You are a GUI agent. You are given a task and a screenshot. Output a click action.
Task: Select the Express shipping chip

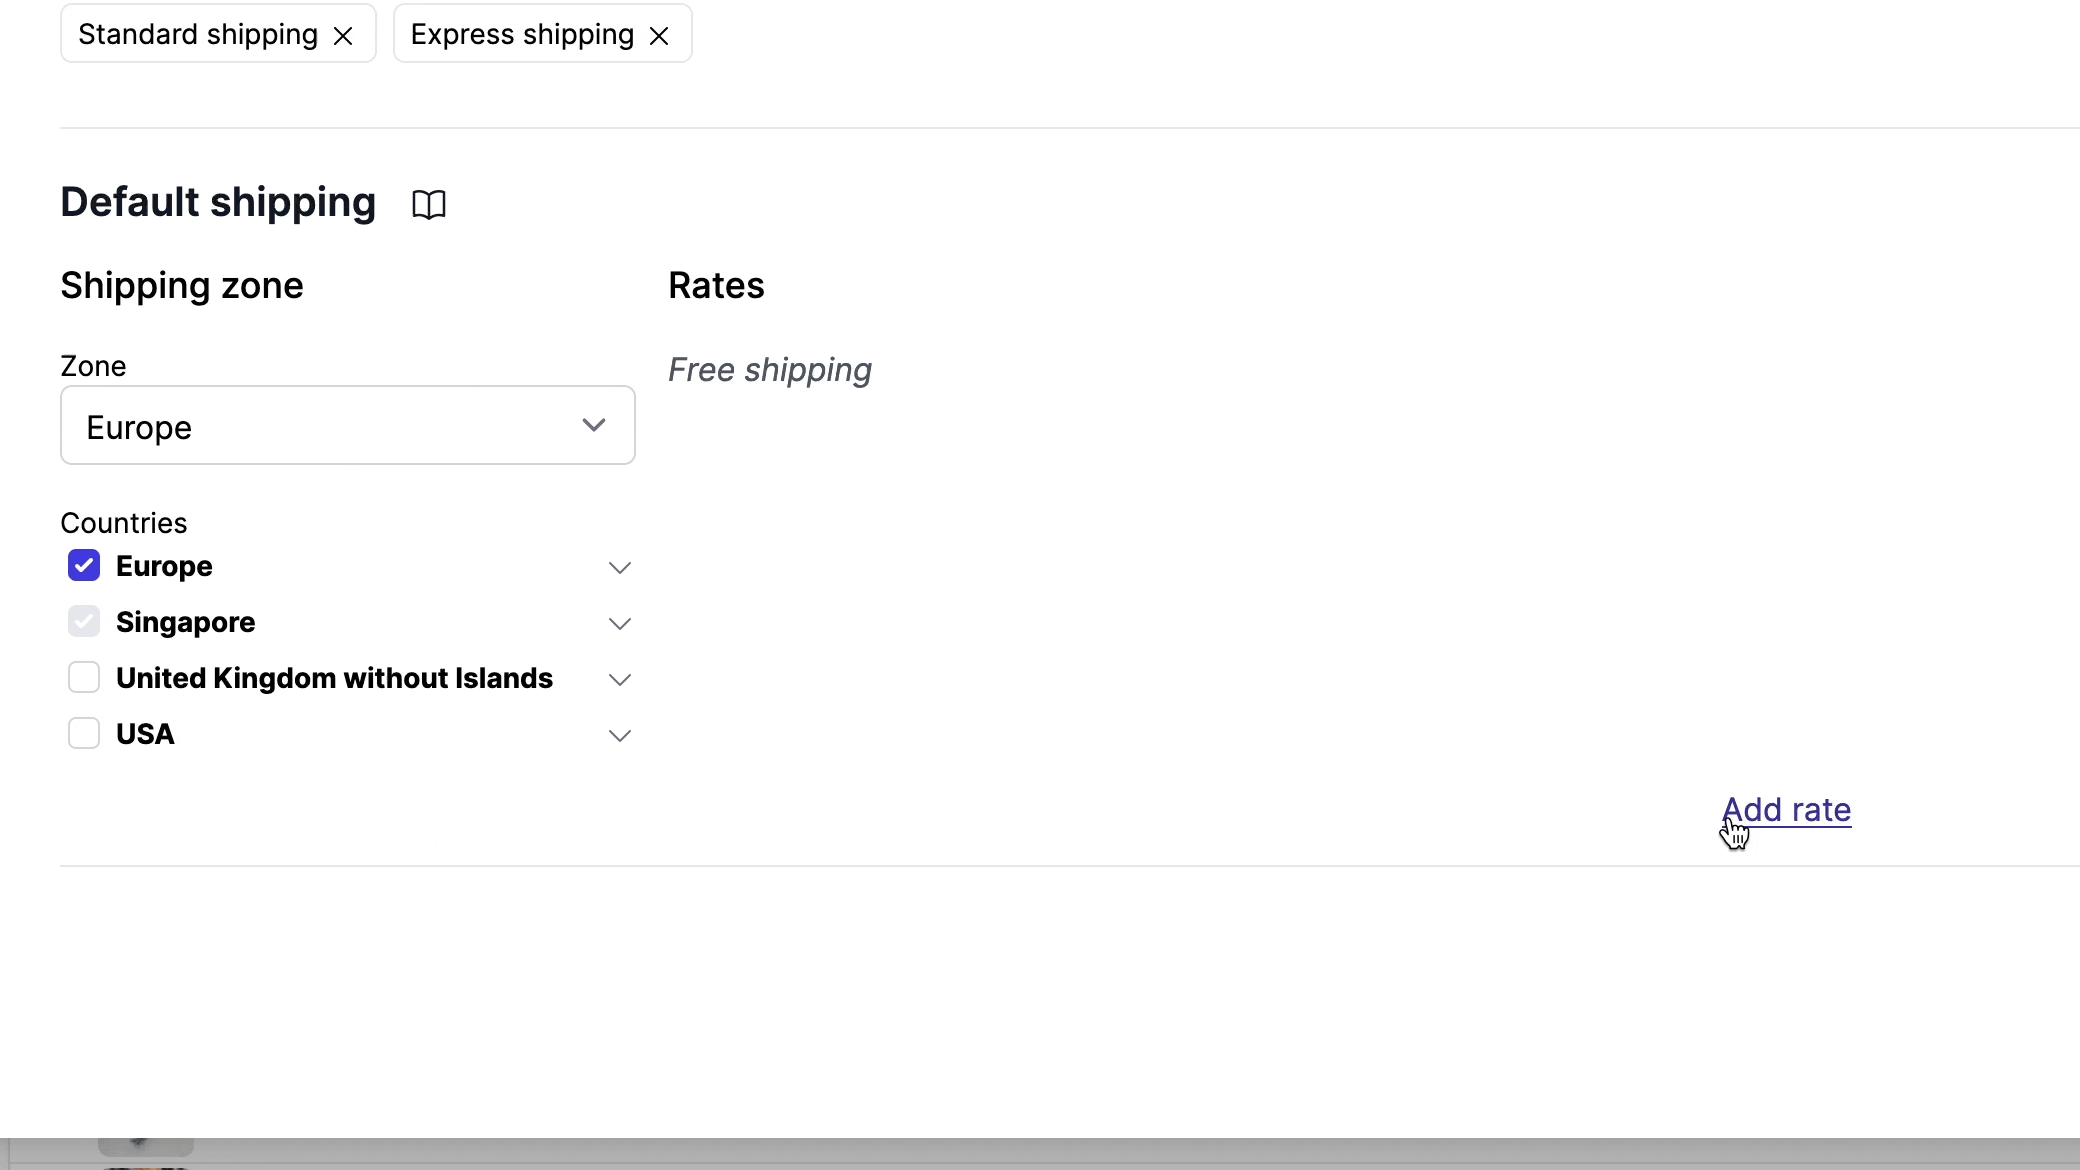coord(522,33)
